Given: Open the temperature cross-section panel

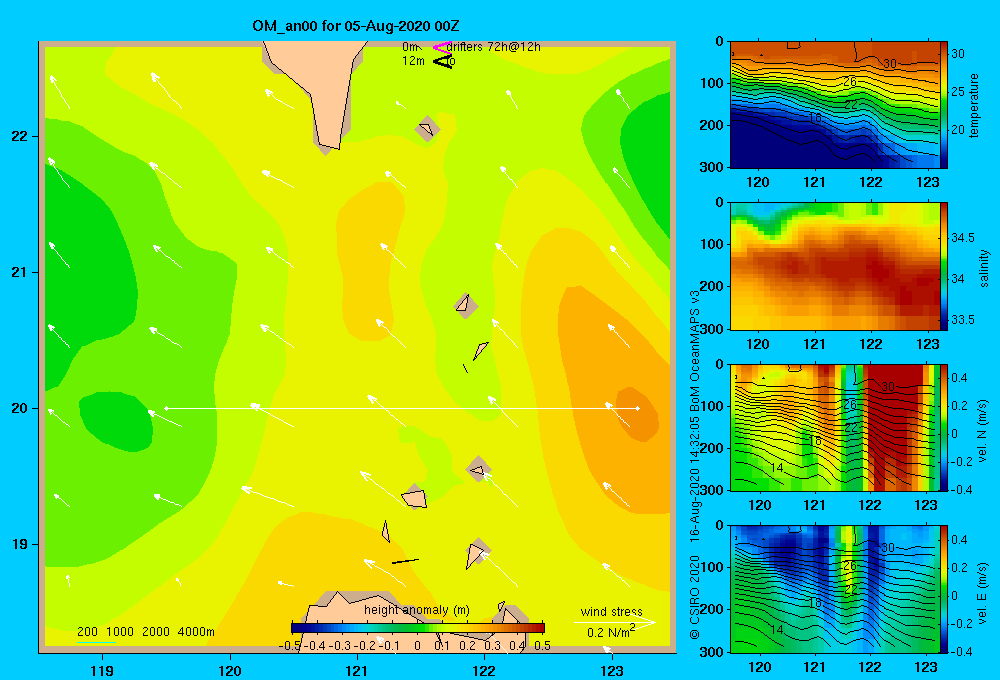Looking at the screenshot, I should pos(835,105).
